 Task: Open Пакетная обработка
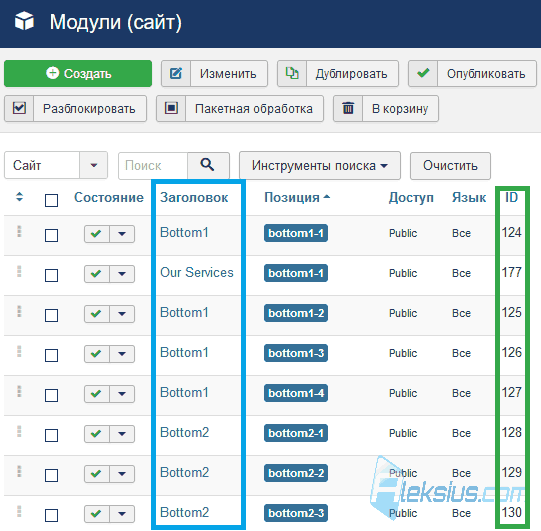click(x=240, y=109)
